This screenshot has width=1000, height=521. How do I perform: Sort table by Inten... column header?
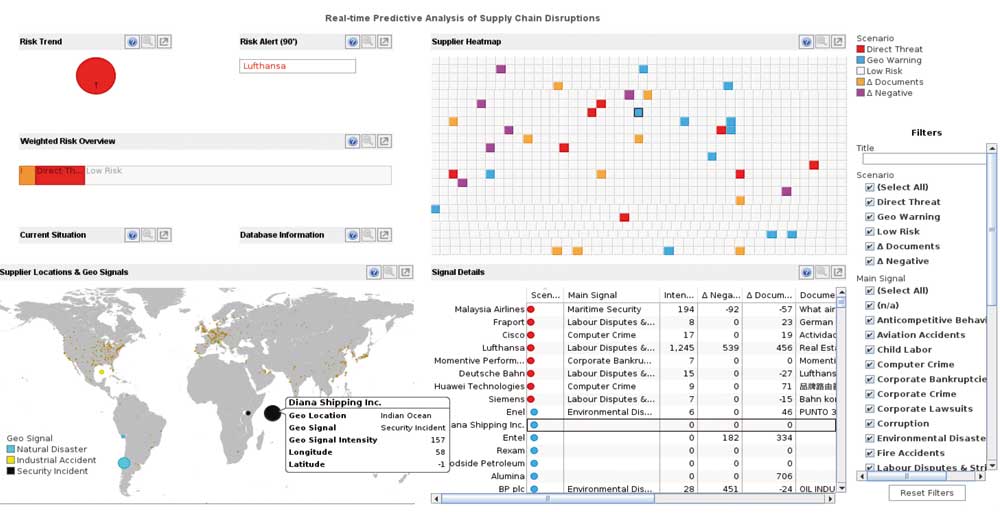pos(679,295)
